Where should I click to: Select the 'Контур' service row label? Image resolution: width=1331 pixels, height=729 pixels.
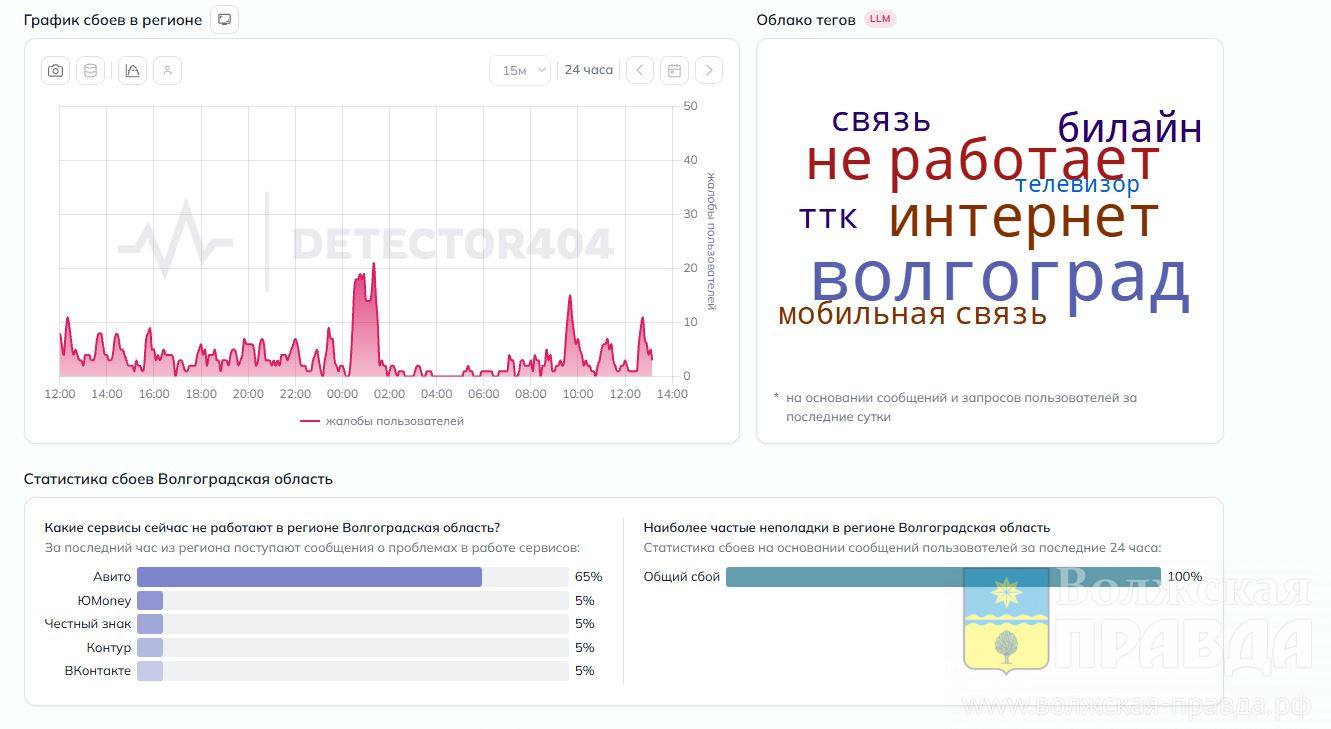109,647
